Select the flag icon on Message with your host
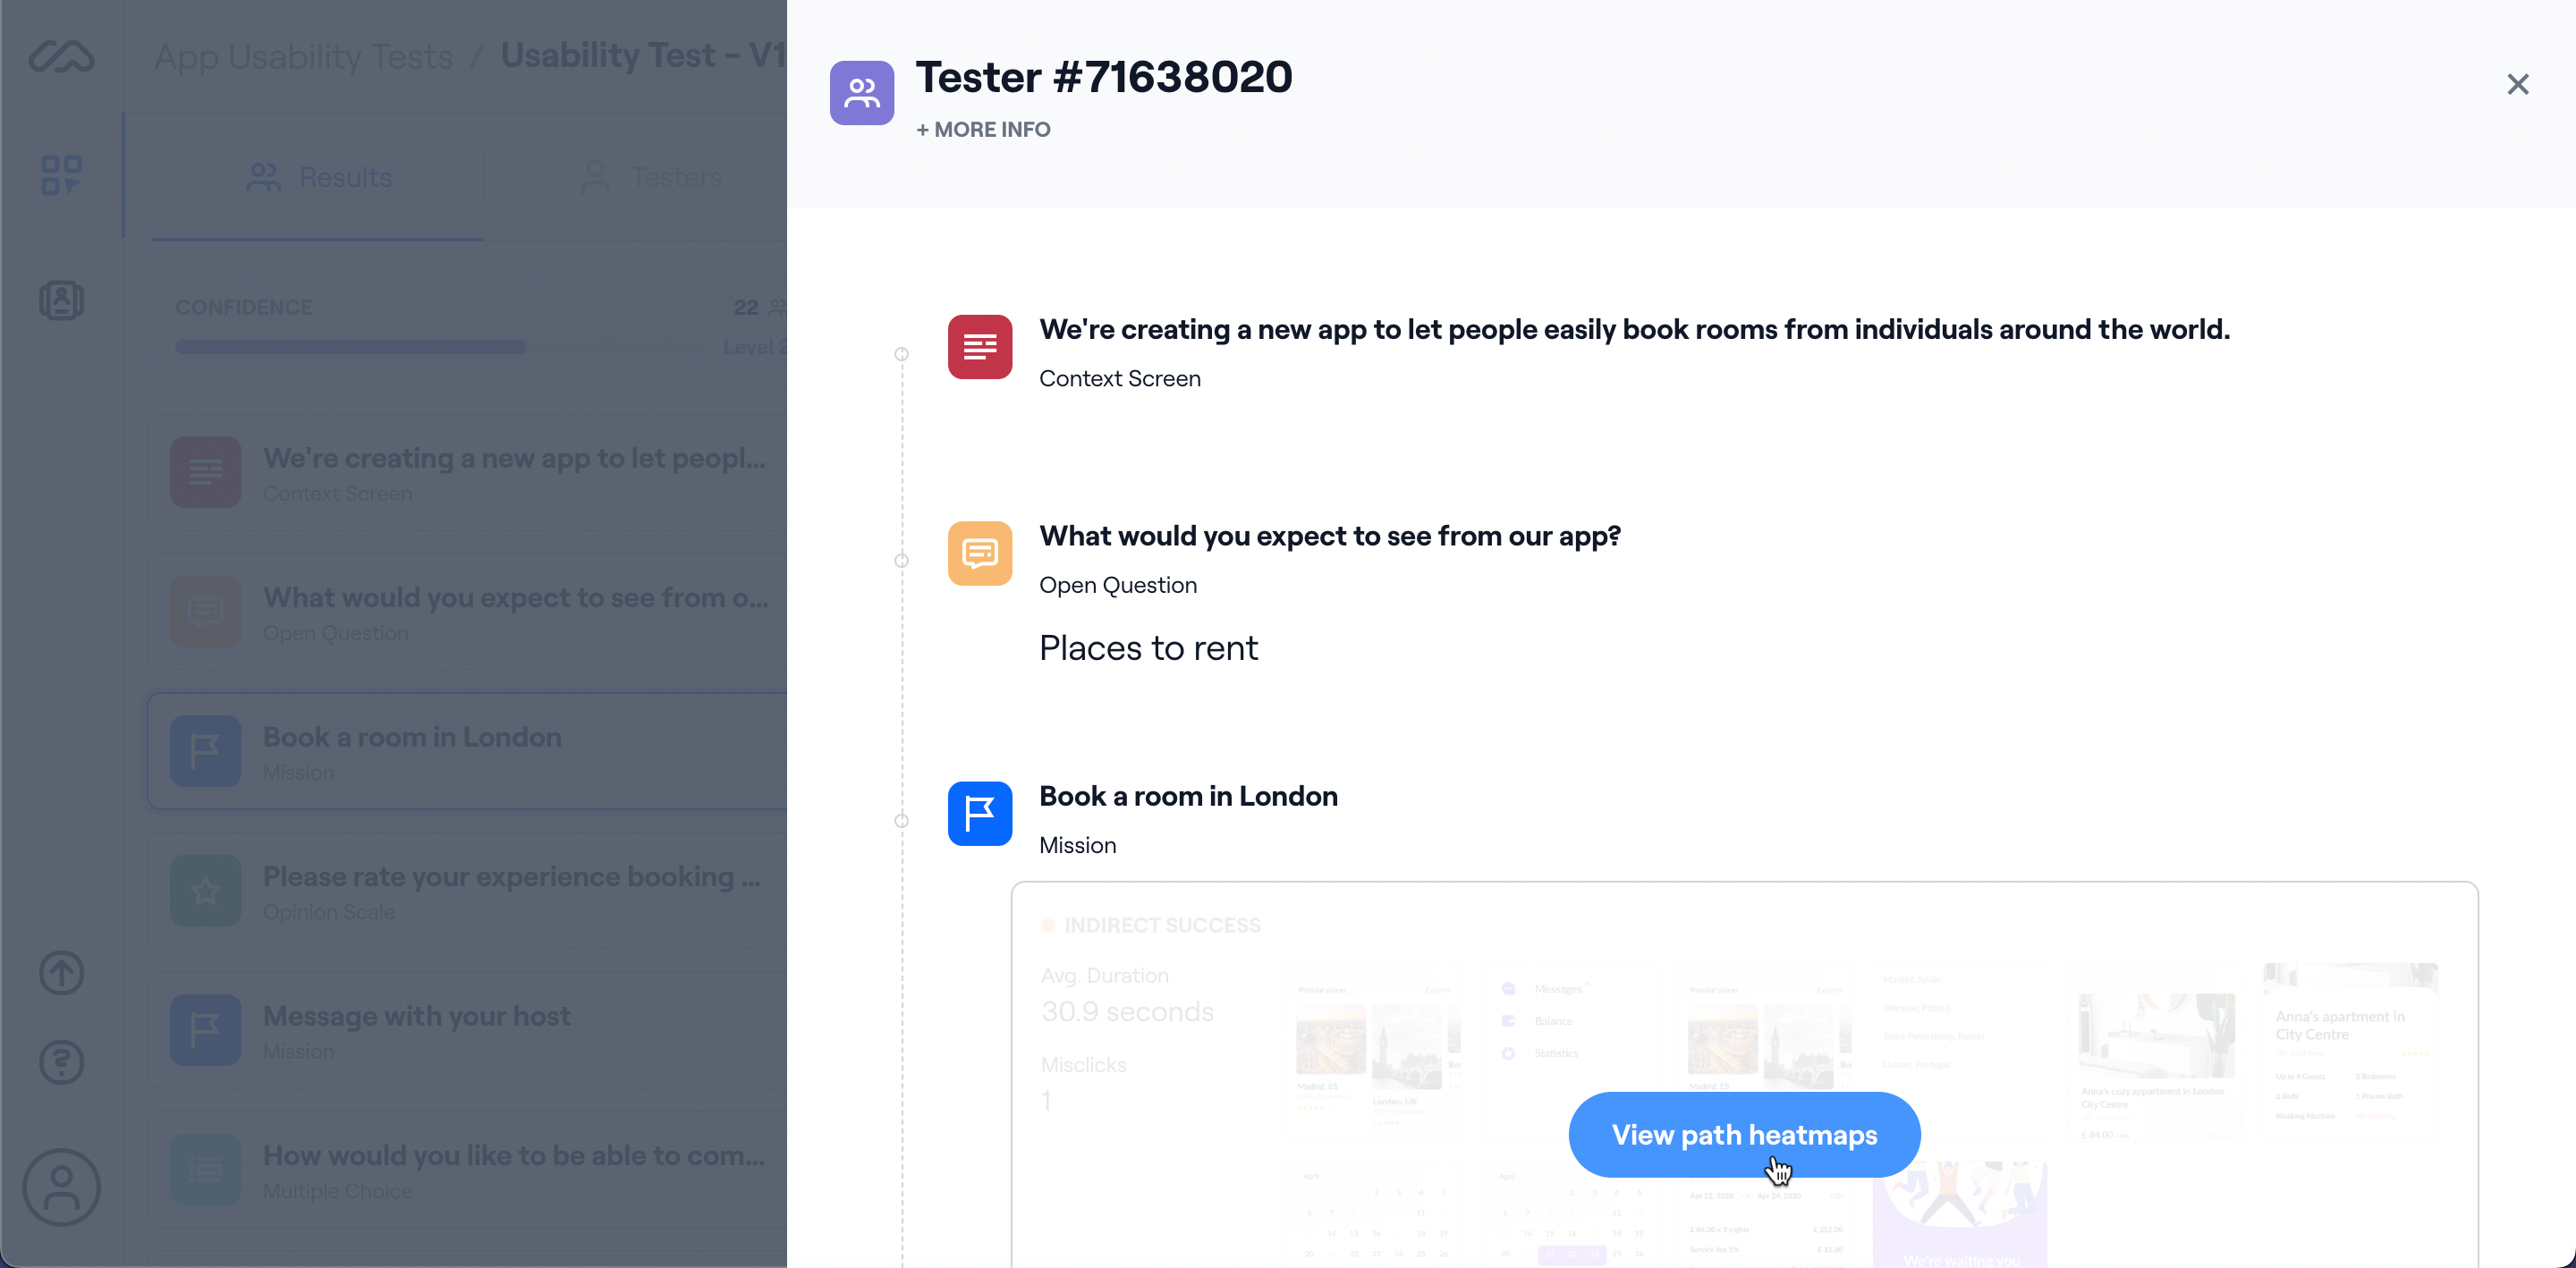 click(205, 1029)
